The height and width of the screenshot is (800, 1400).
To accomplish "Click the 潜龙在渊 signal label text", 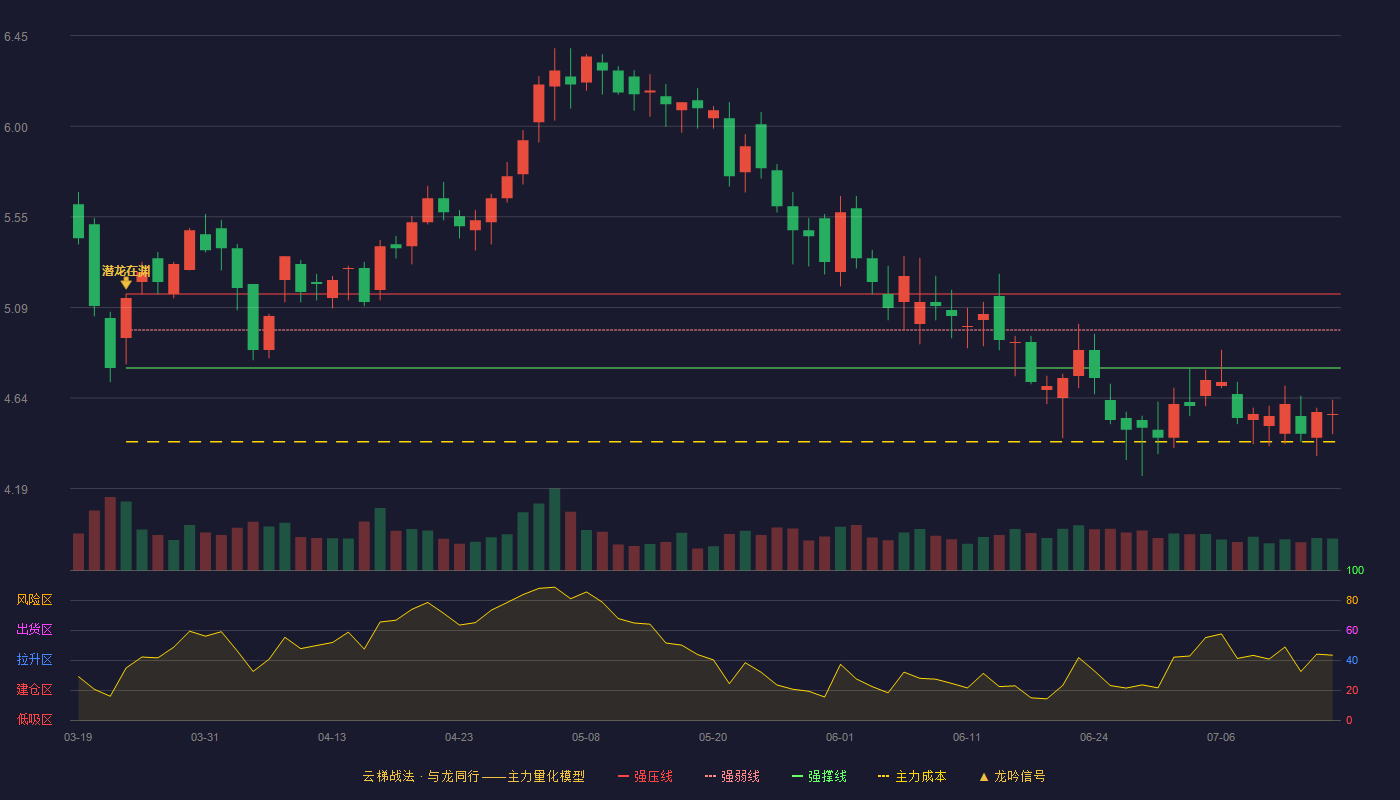I will (x=126, y=270).
